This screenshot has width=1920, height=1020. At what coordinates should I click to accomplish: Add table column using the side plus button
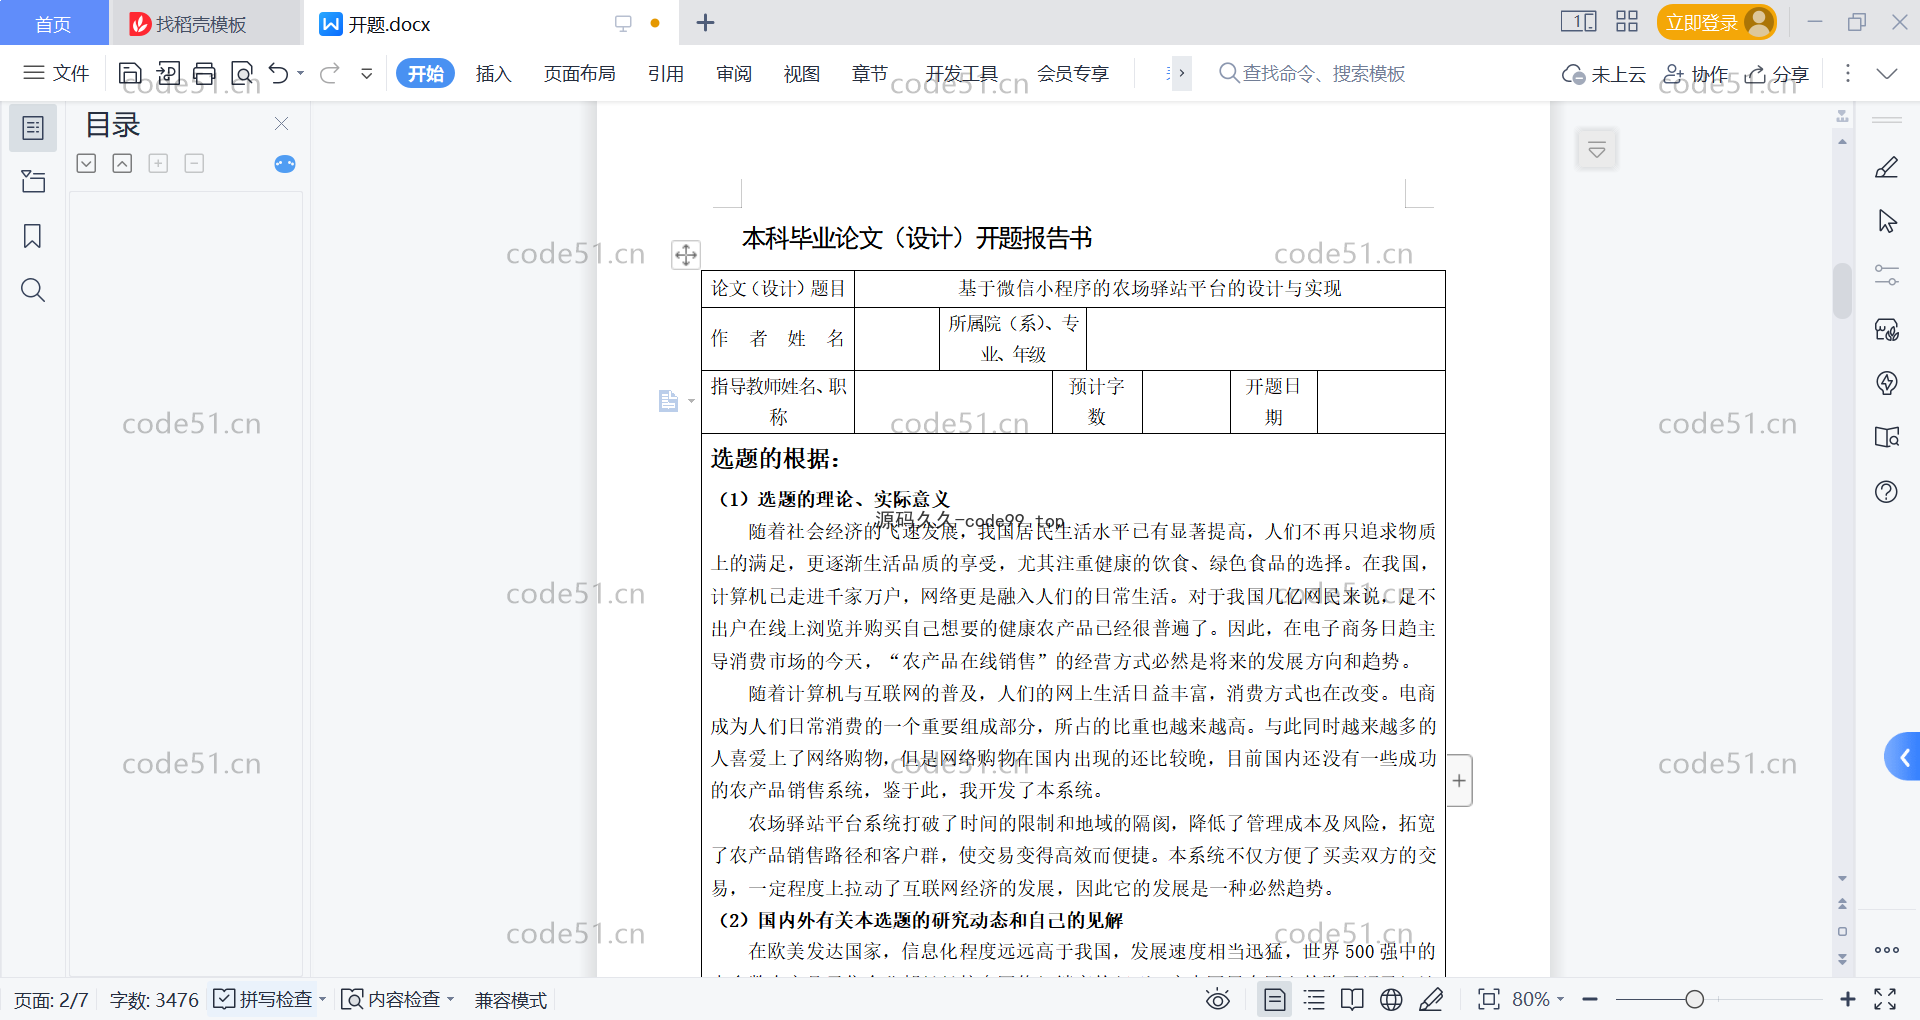1459,780
